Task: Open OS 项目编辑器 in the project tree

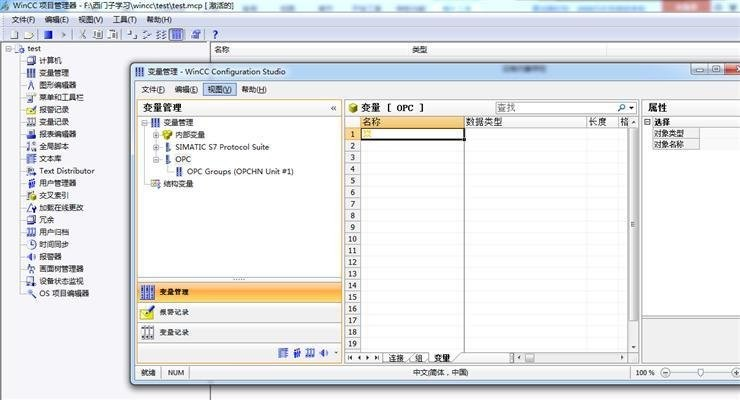Action: tap(64, 293)
